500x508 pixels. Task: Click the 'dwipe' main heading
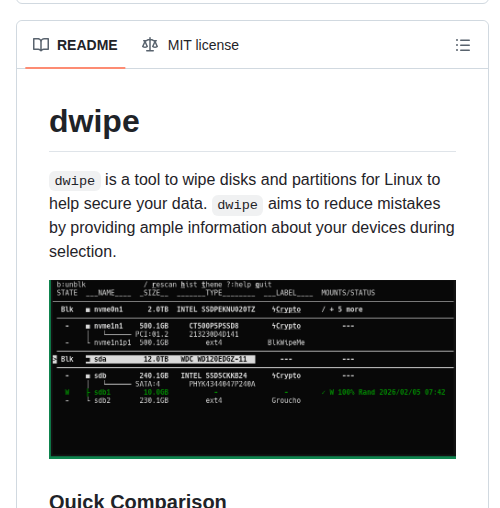(x=94, y=122)
